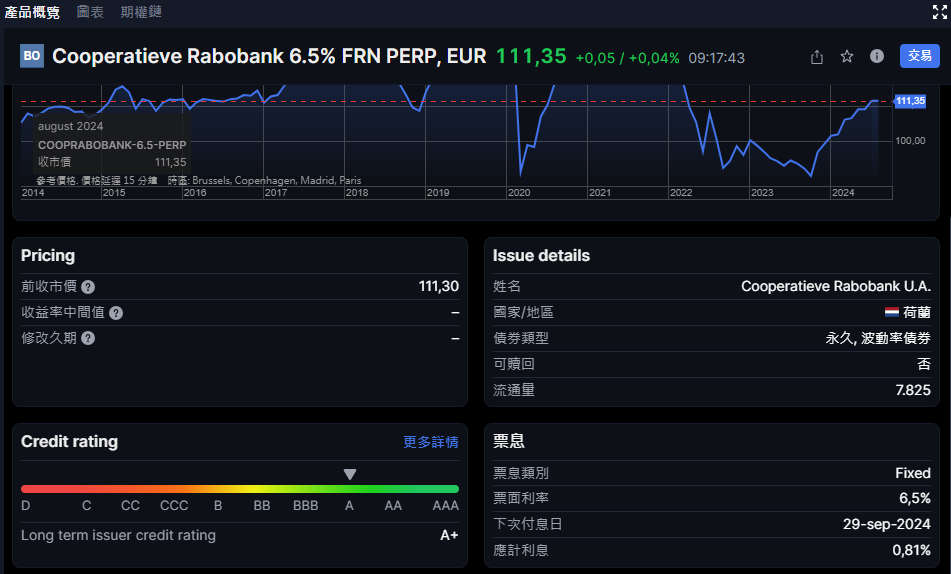This screenshot has height=574, width=951.
Task: Switch to the 期權鏈 tab
Action: [x=141, y=12]
